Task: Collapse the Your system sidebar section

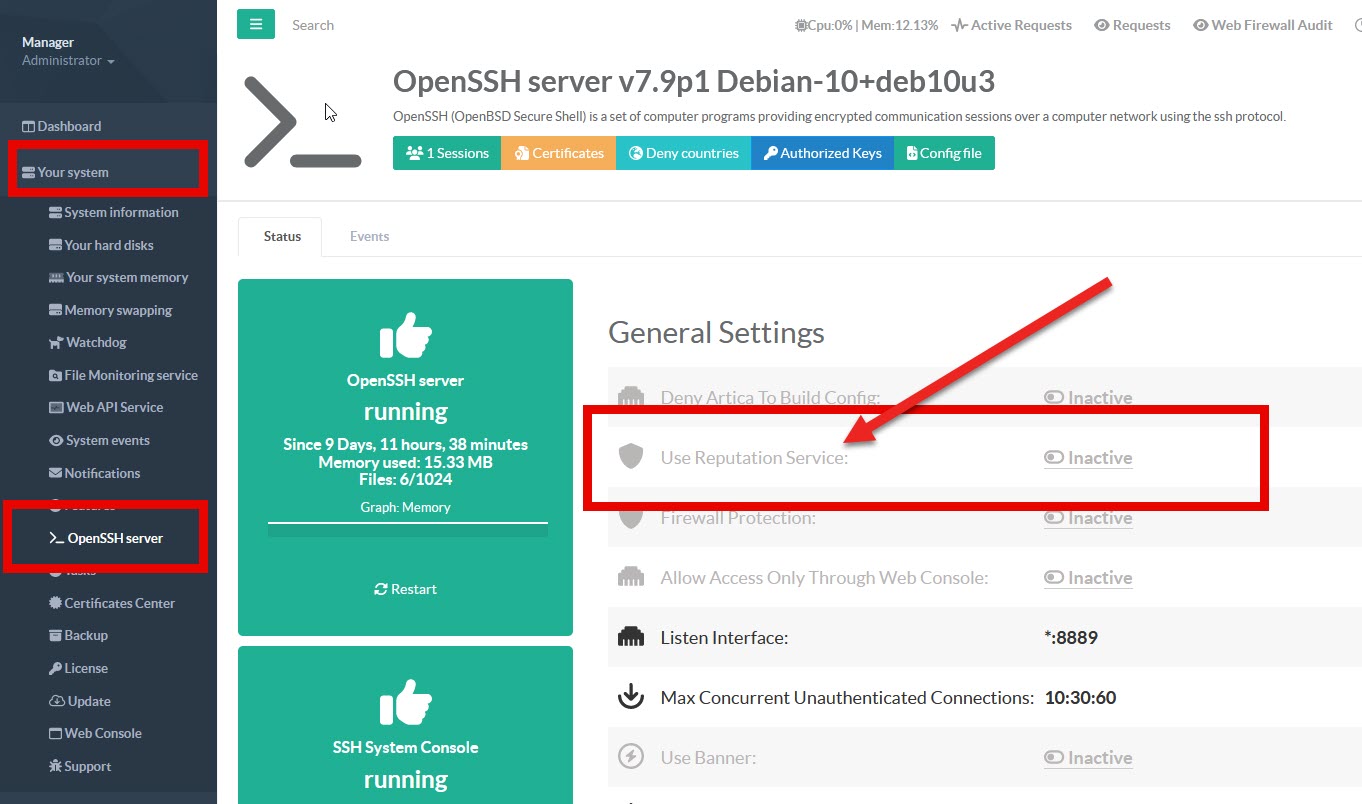Action: click(73, 172)
